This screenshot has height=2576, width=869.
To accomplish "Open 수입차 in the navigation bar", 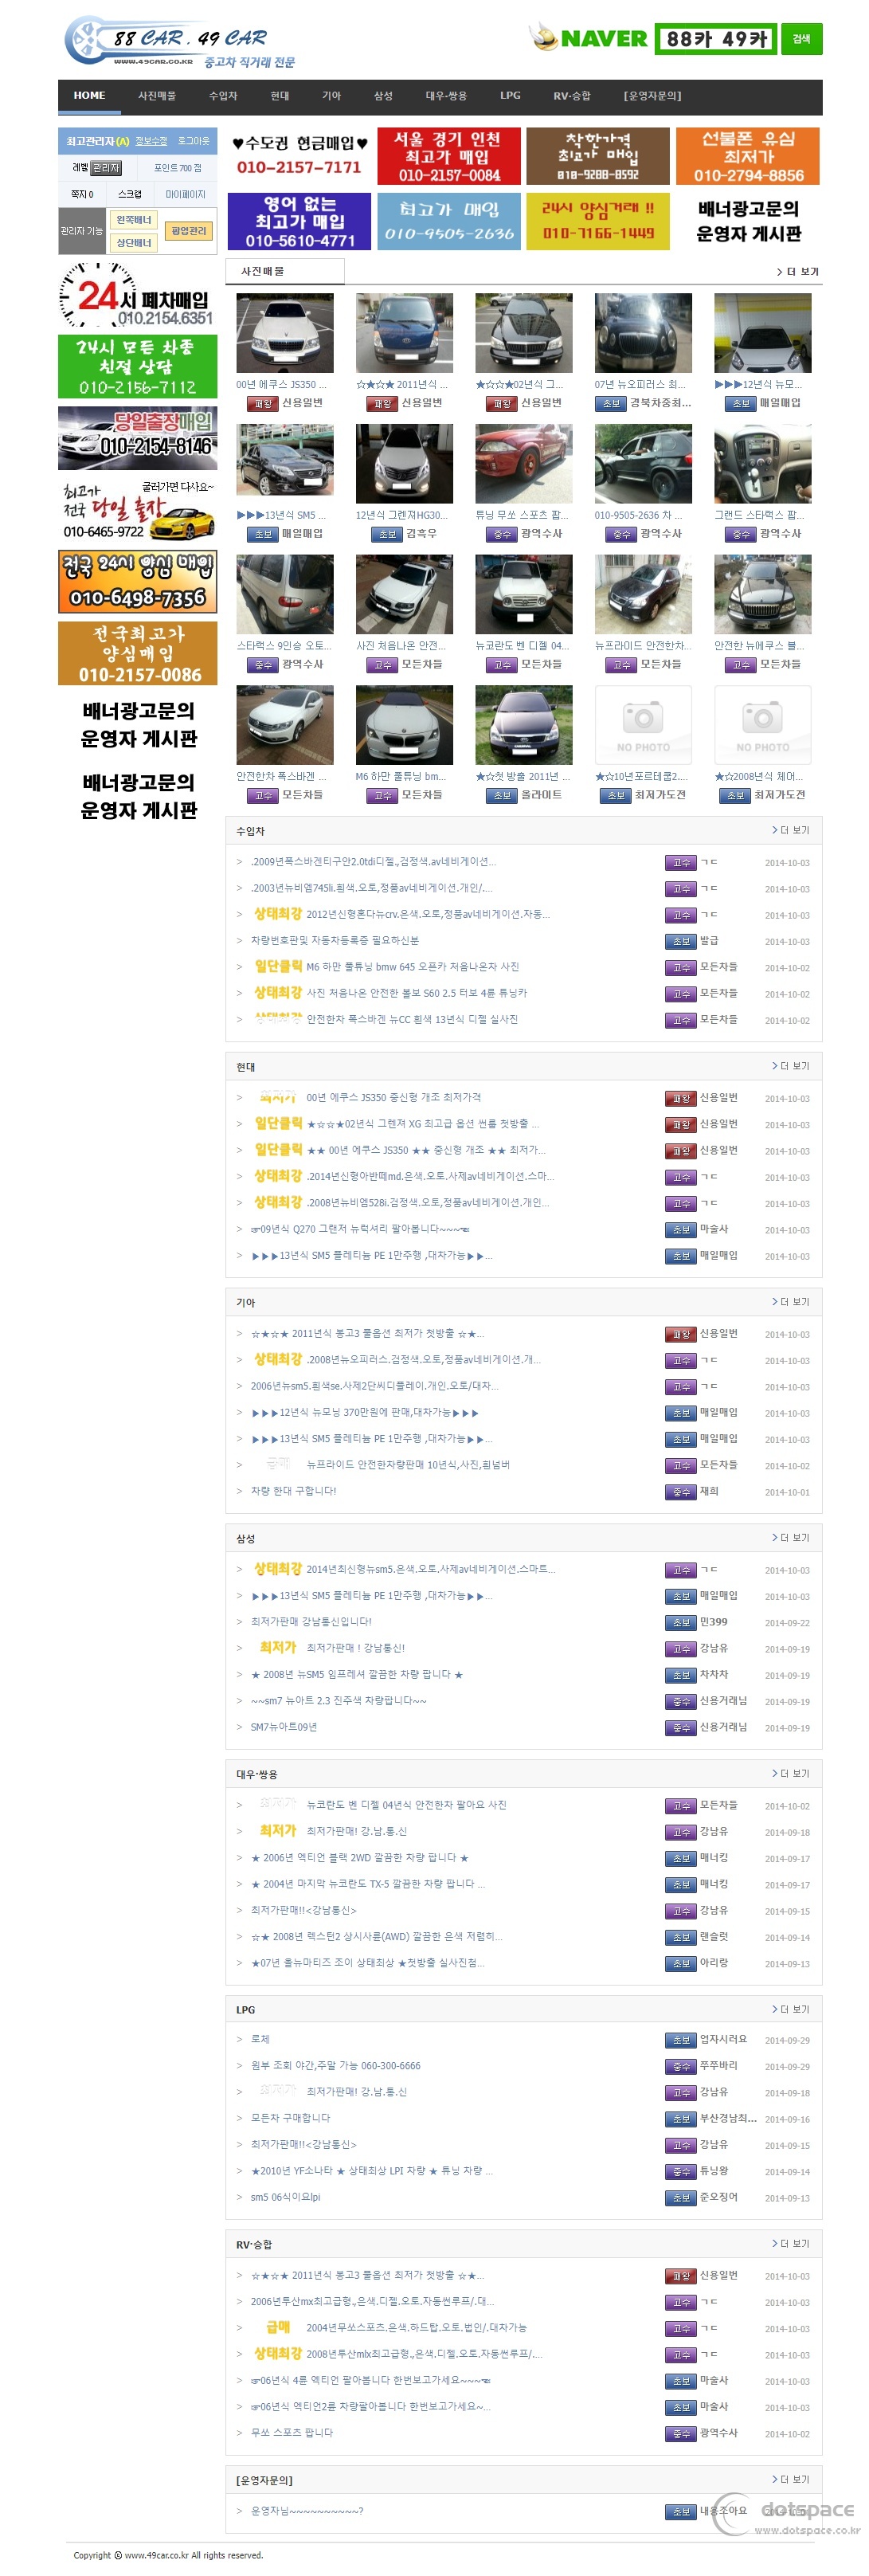I will [223, 96].
